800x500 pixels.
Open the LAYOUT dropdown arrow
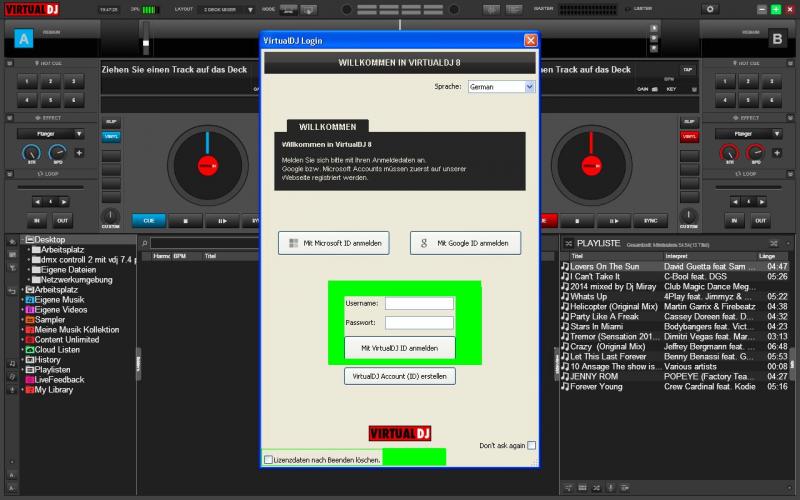250,10
